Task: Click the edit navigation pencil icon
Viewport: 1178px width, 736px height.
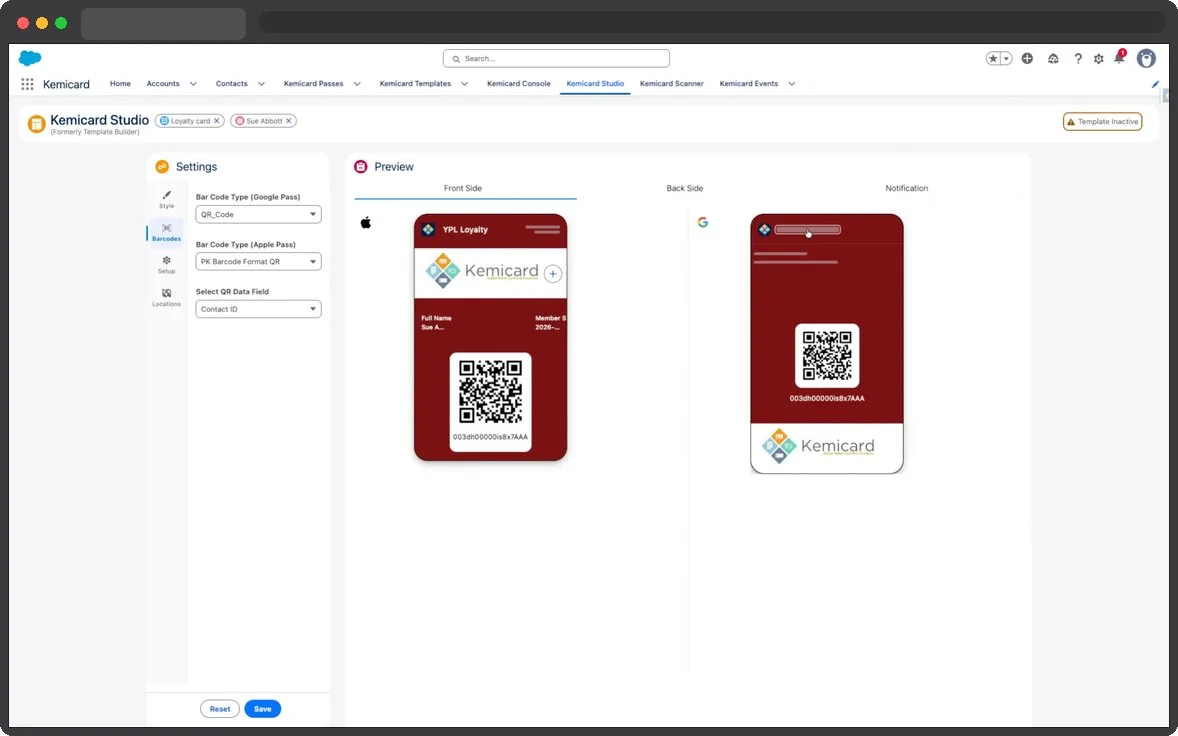Action: (x=1155, y=84)
